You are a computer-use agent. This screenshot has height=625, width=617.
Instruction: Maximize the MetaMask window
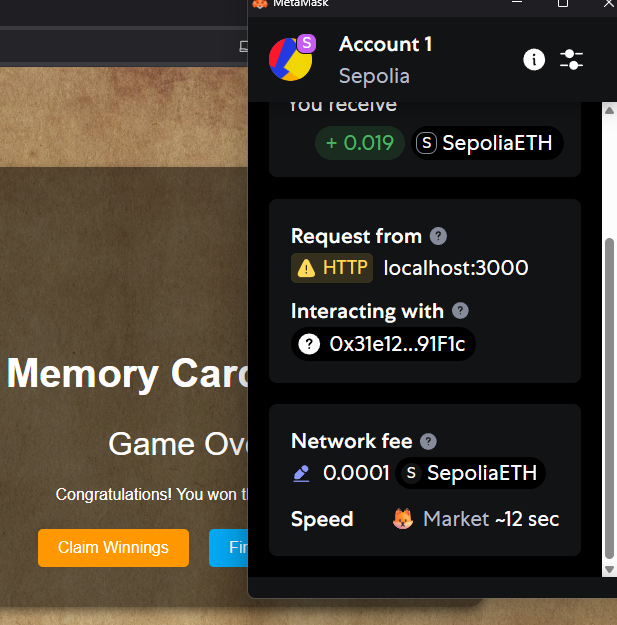[x=563, y=3]
